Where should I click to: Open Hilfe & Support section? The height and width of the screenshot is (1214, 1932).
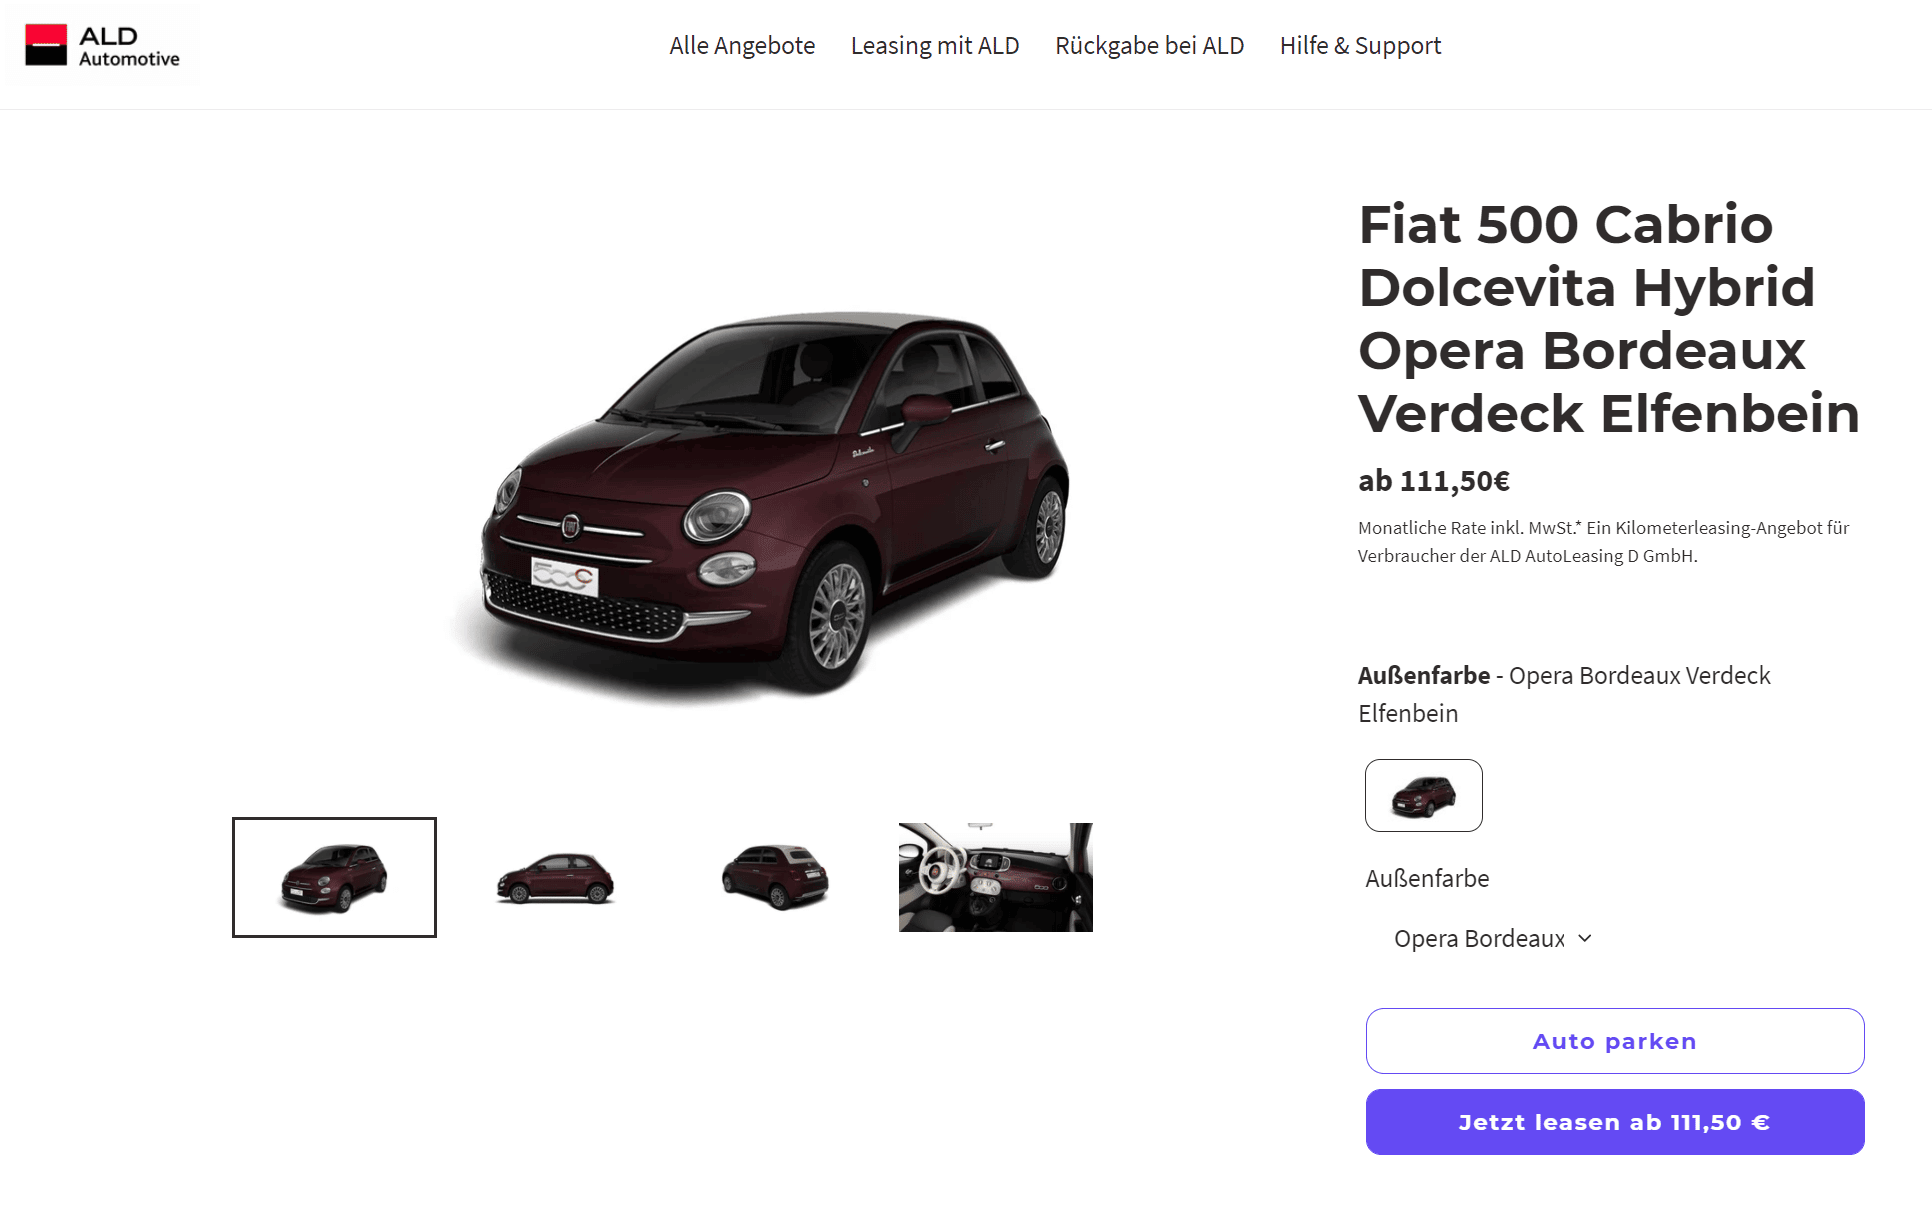(x=1360, y=46)
